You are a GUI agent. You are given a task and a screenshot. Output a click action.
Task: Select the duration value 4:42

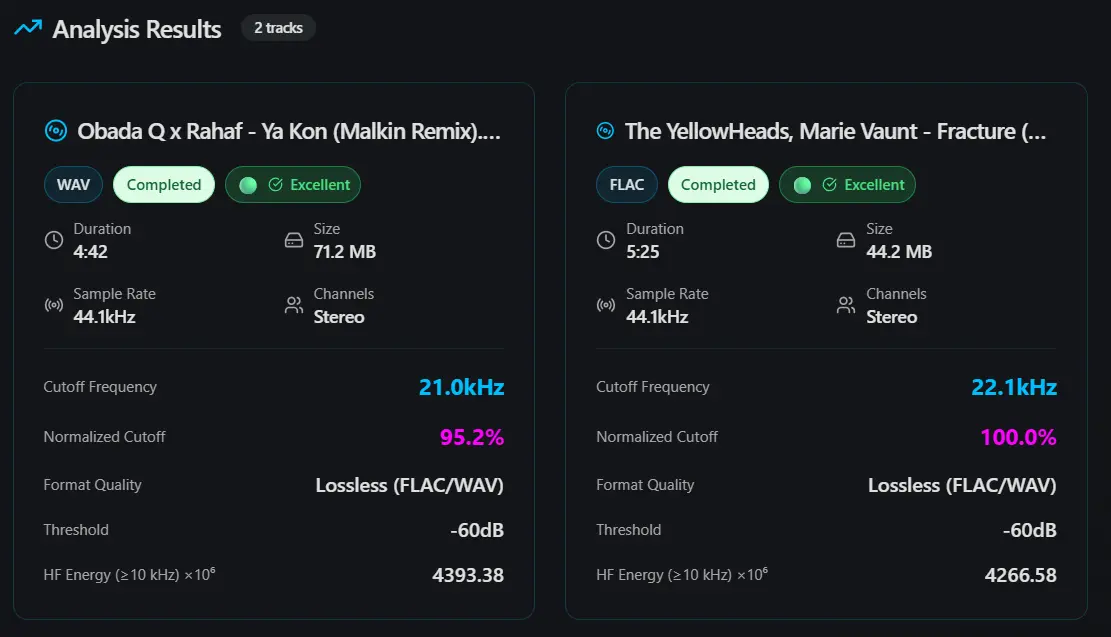click(x=91, y=252)
